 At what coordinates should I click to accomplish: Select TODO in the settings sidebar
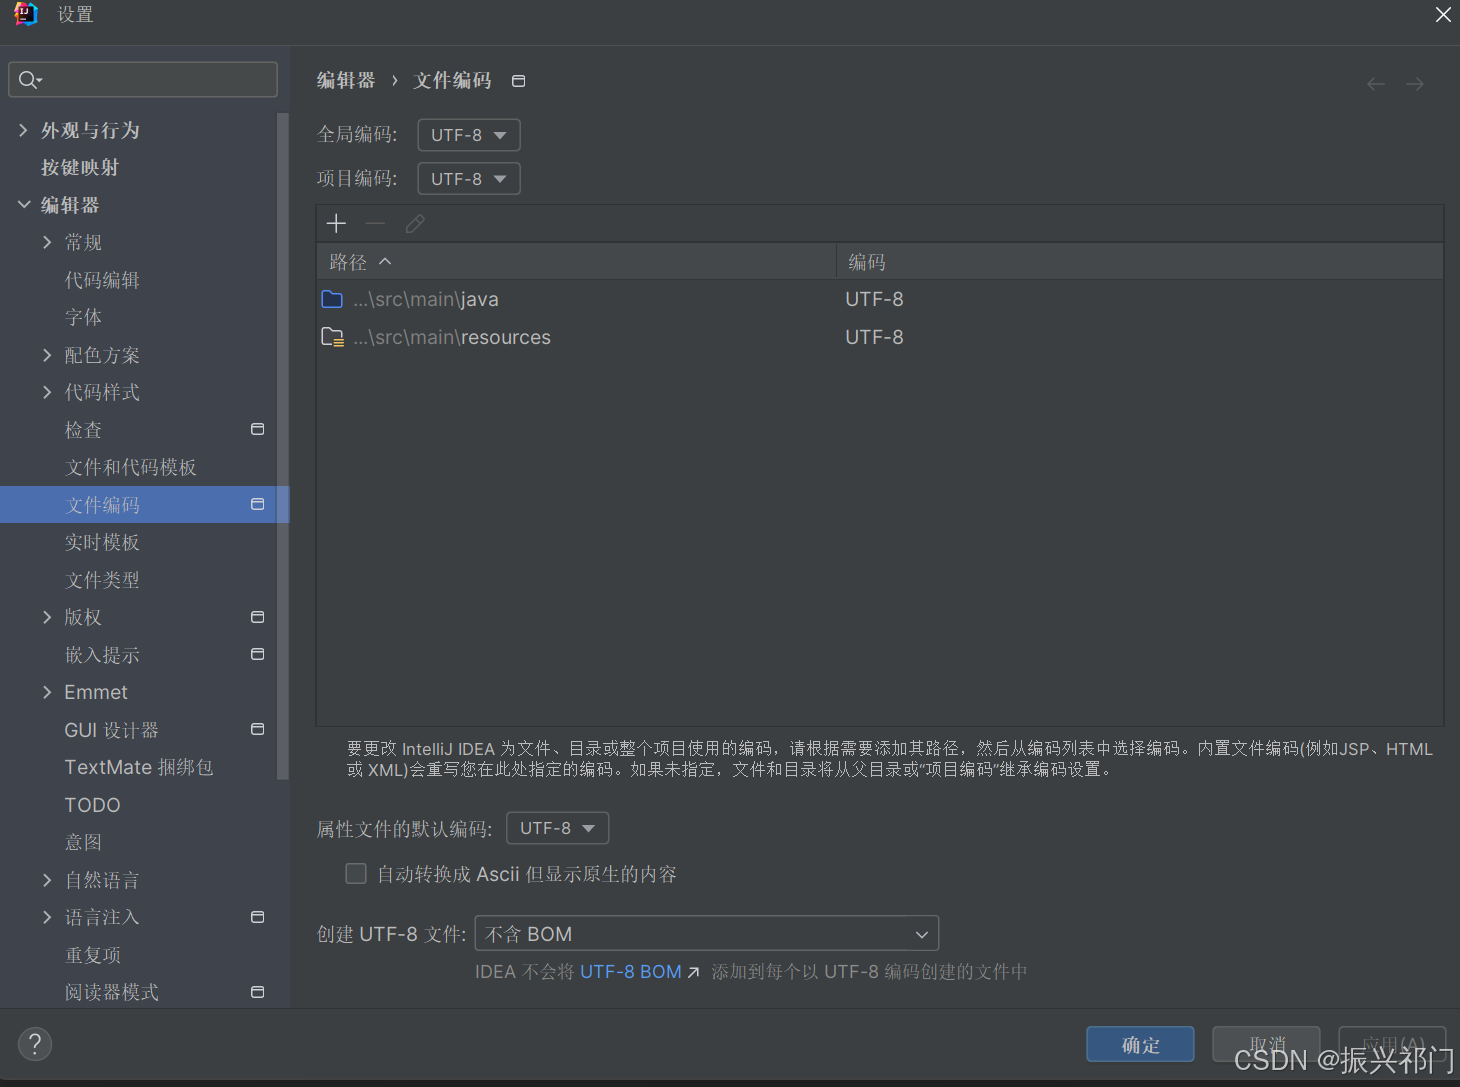tap(92, 804)
